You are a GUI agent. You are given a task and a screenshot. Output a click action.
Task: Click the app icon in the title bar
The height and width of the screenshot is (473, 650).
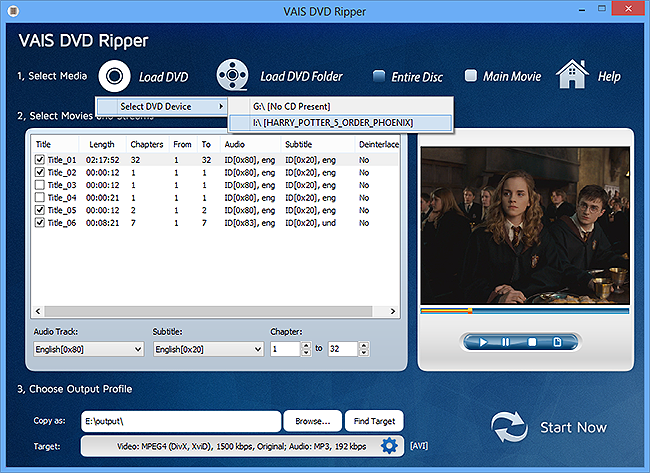pyautogui.click(x=13, y=11)
